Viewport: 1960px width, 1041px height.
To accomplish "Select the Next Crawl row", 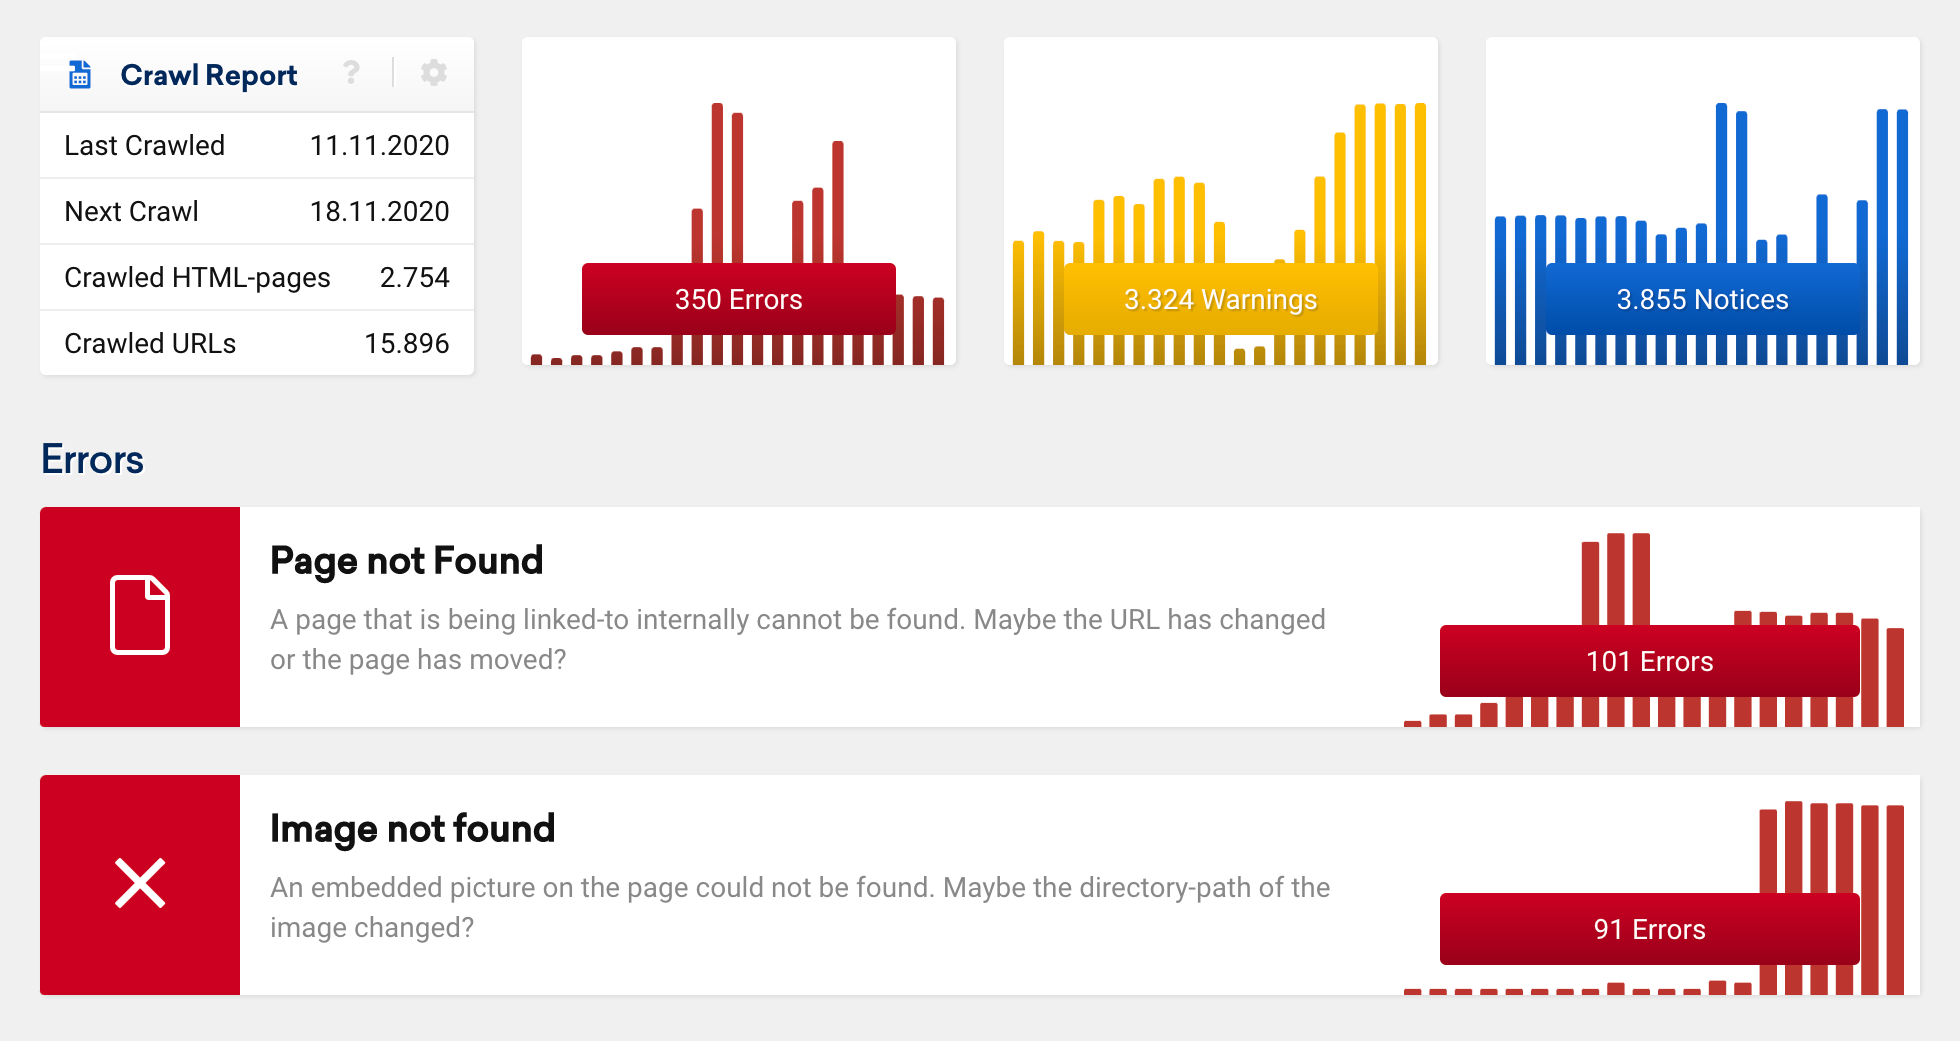I will click(x=257, y=211).
